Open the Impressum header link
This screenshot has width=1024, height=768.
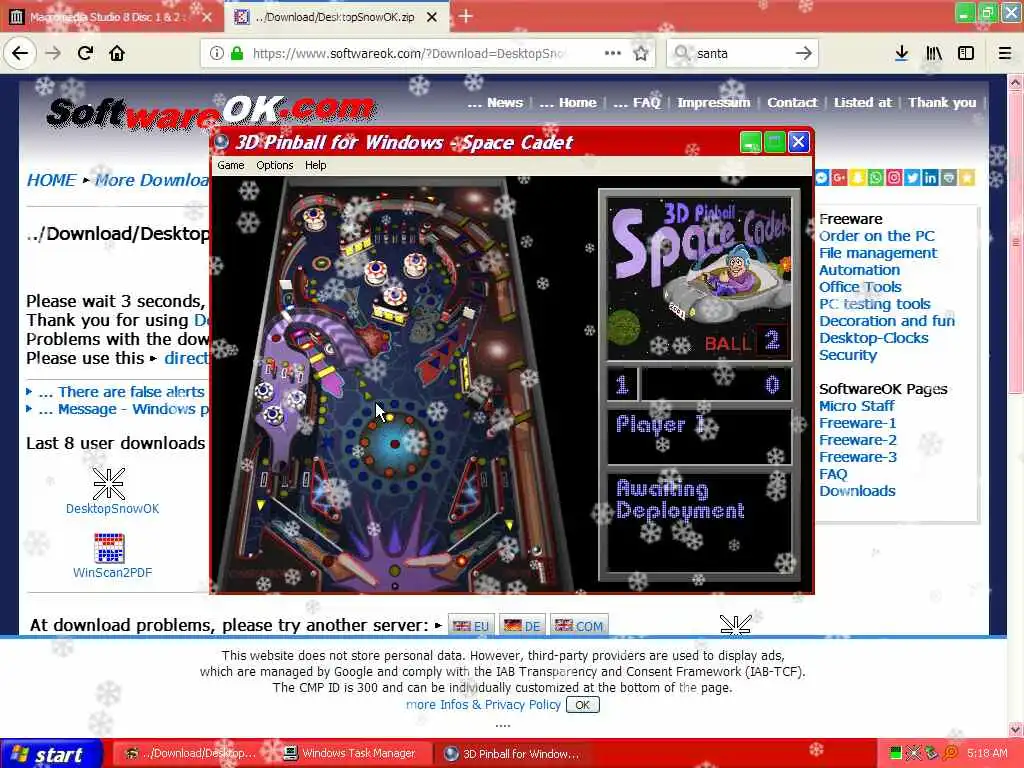point(714,103)
